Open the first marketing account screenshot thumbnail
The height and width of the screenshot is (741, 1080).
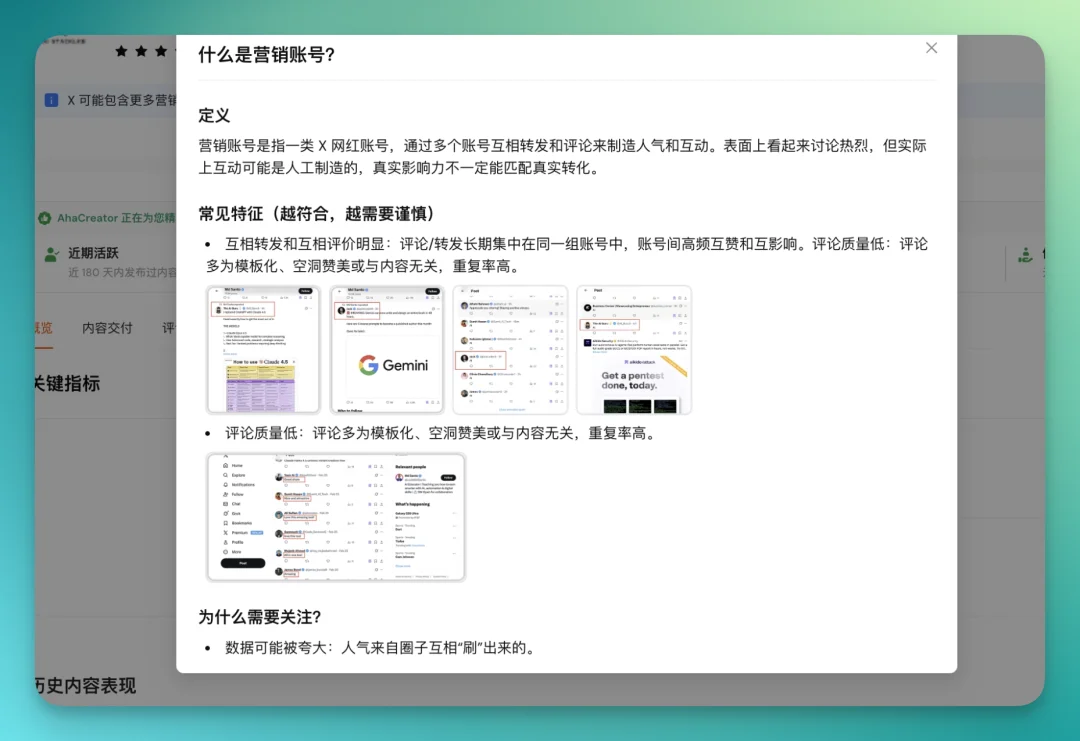click(263, 349)
